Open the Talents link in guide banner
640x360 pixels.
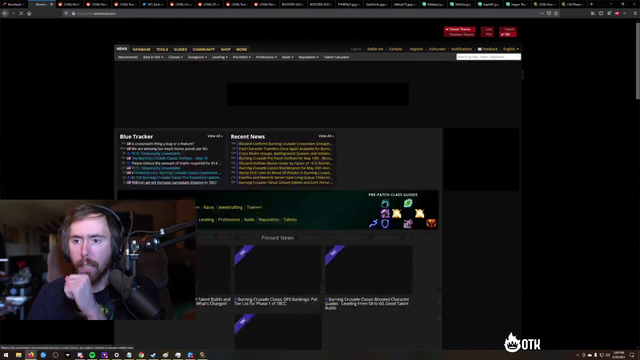click(x=290, y=220)
